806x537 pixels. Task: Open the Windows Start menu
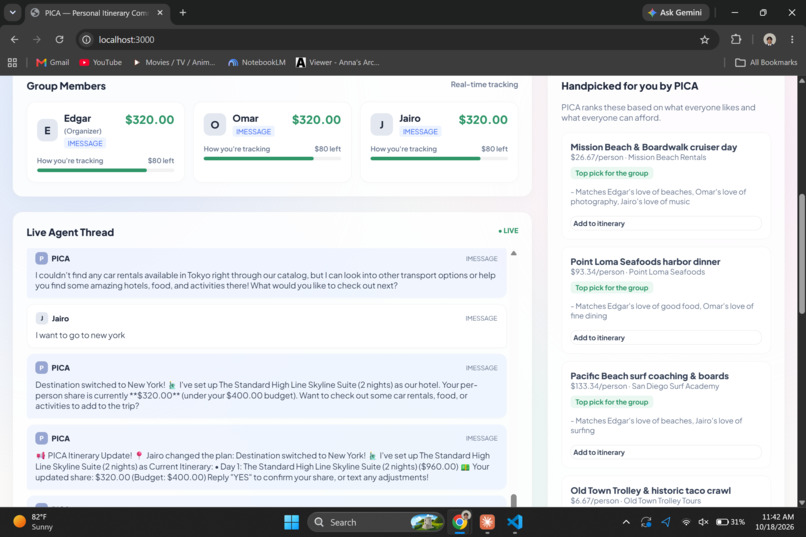pos(291,523)
